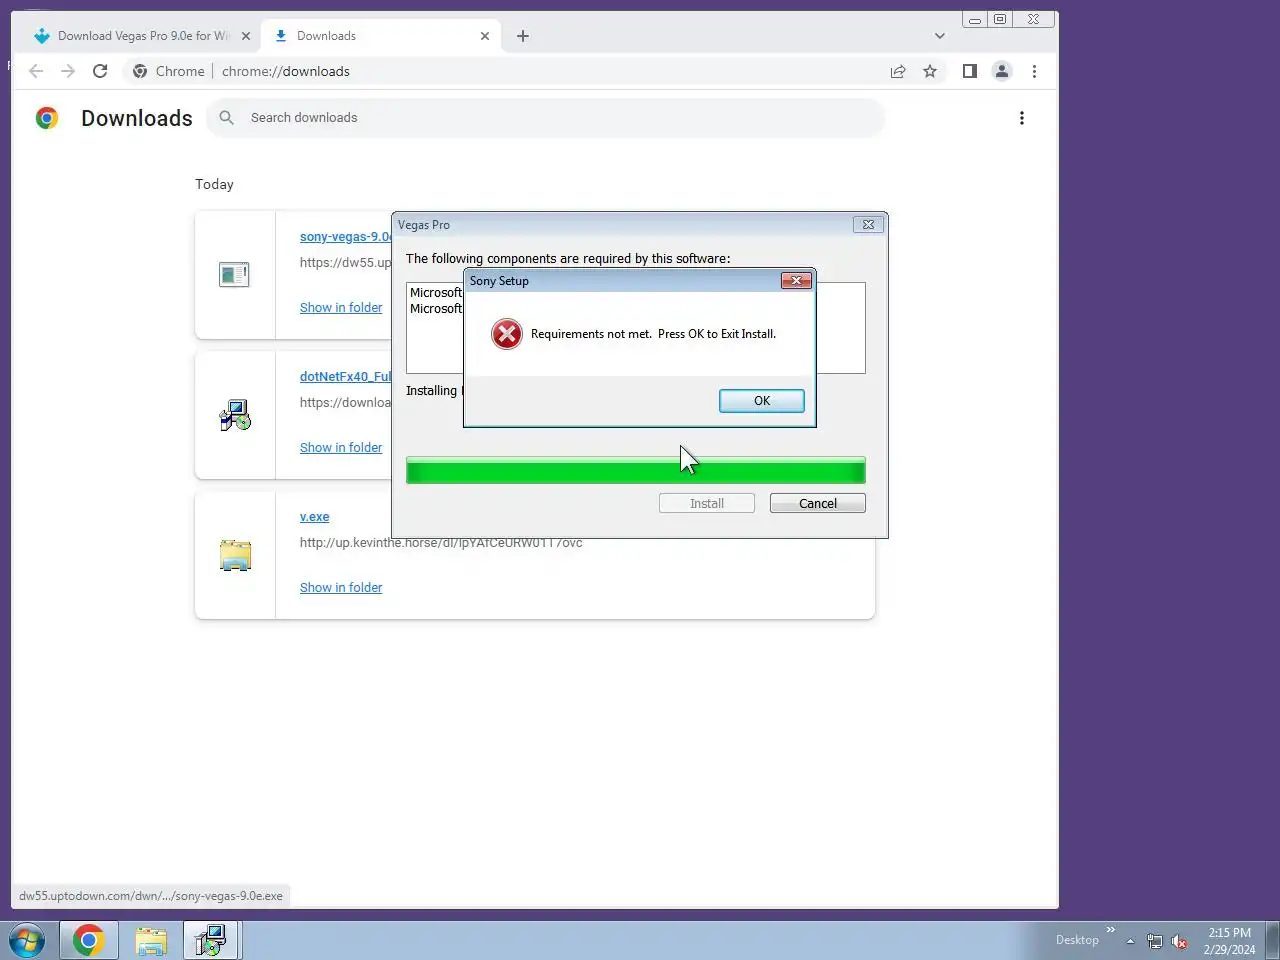Open the dotNetFx40 download link
Viewport: 1280px width, 960px height.
click(x=346, y=377)
